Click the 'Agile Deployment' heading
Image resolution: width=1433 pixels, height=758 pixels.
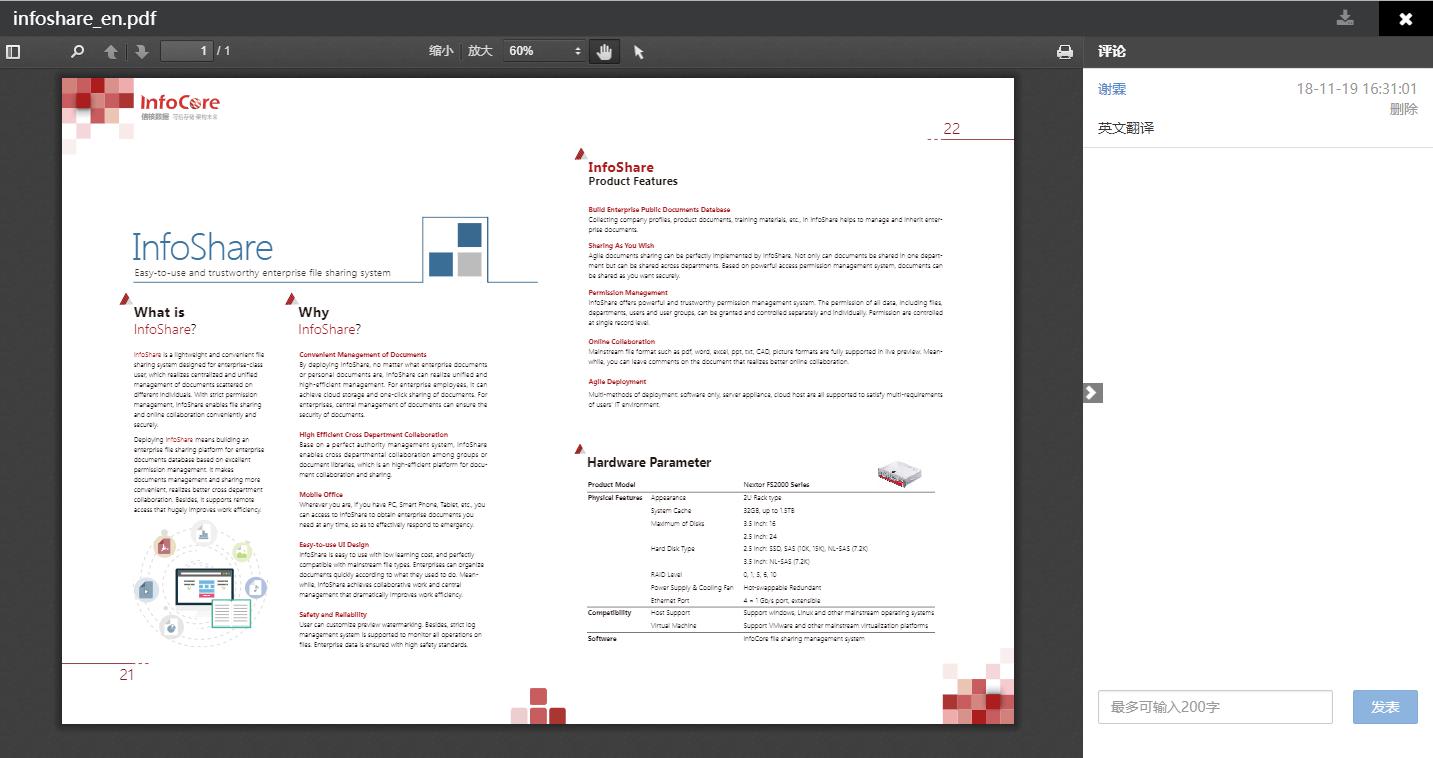(x=617, y=381)
